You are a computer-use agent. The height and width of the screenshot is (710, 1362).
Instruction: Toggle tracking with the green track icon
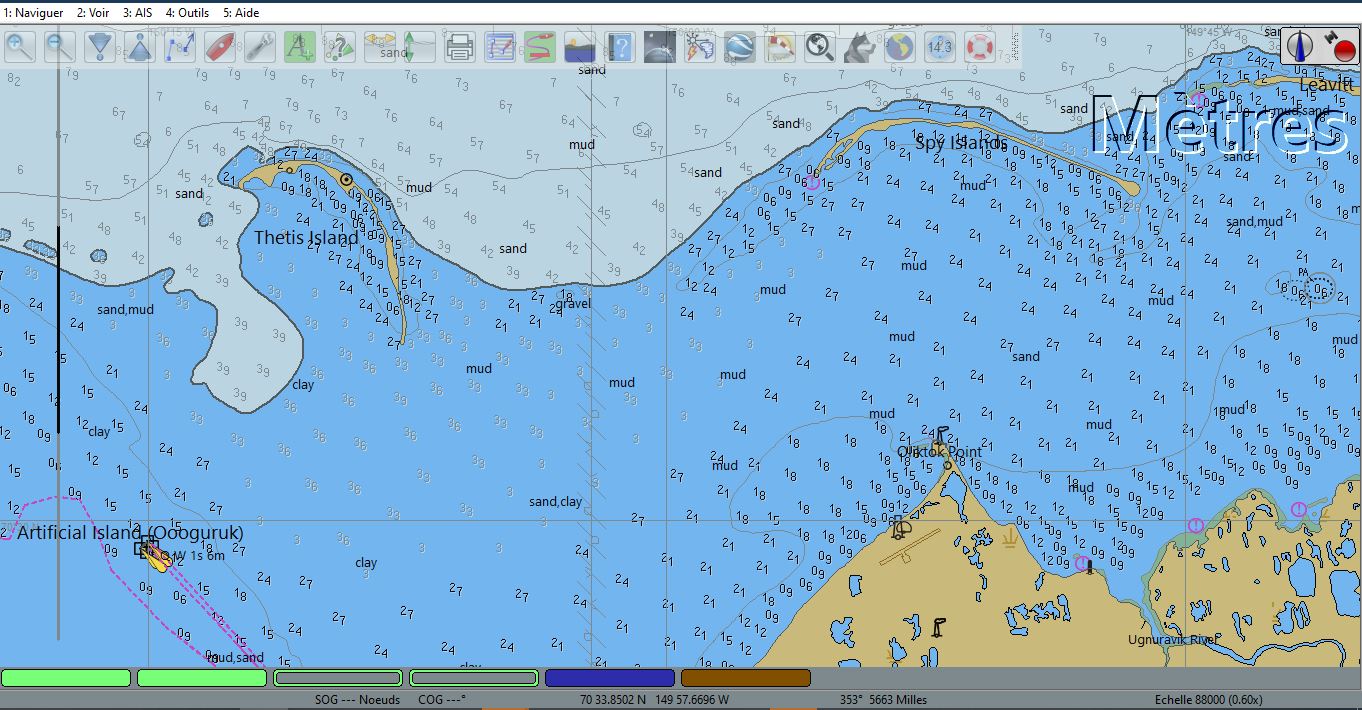coord(540,47)
